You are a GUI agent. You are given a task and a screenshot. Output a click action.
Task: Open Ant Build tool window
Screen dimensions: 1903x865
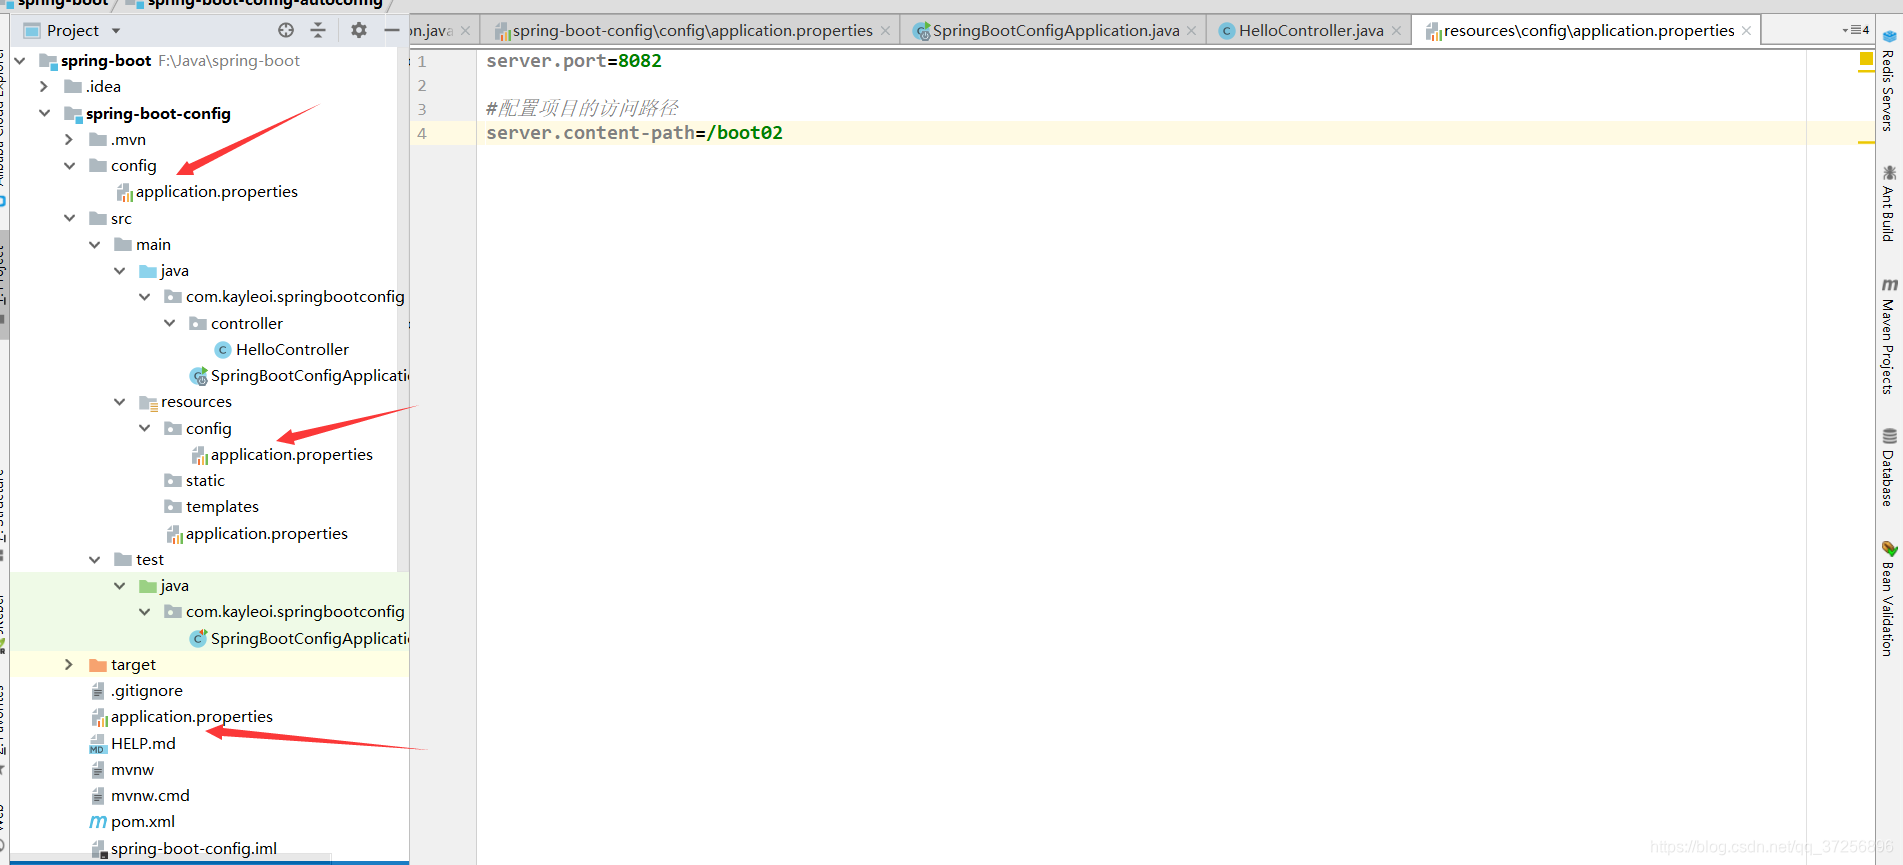1888,204
